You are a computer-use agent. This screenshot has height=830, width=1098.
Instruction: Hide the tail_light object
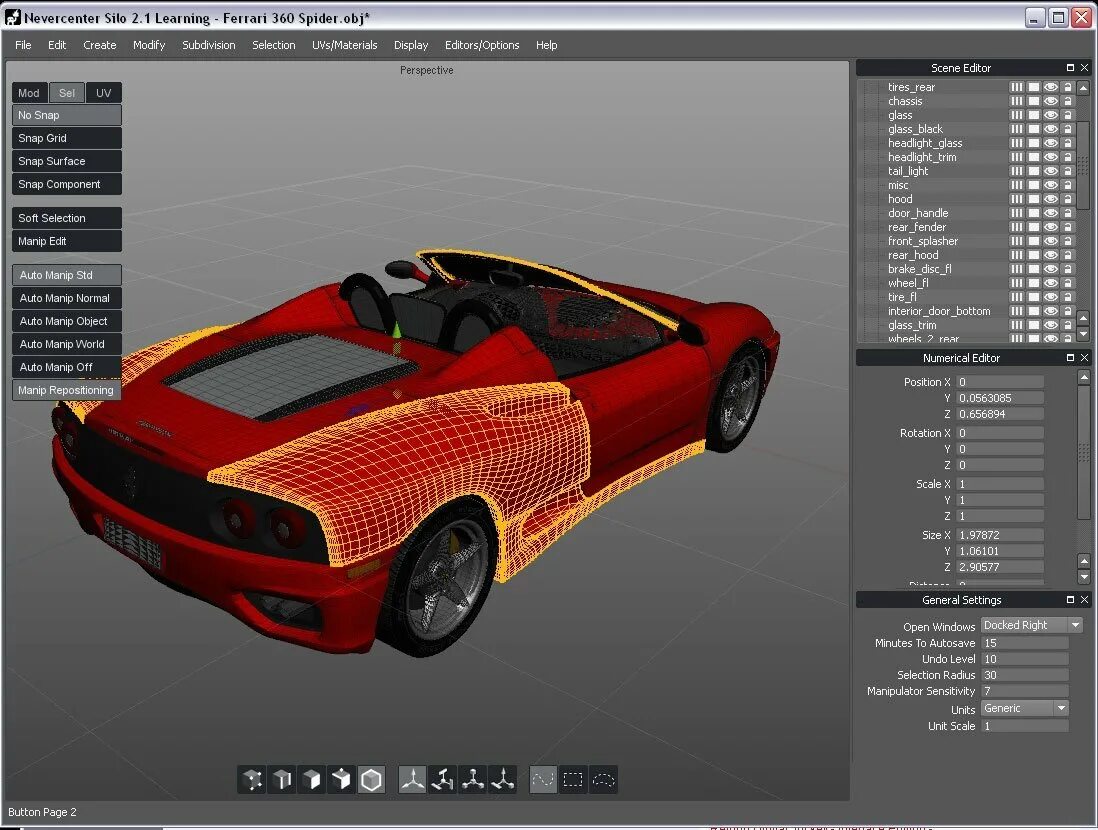1050,171
